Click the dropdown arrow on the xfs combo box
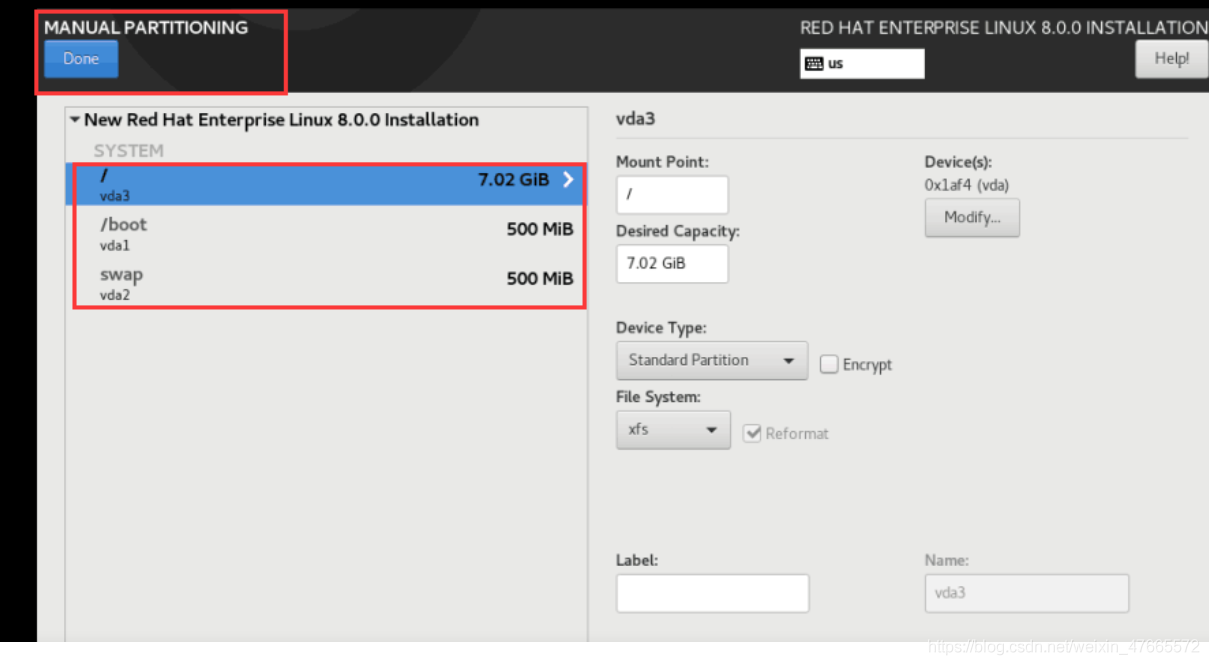1209x665 pixels. 712,431
